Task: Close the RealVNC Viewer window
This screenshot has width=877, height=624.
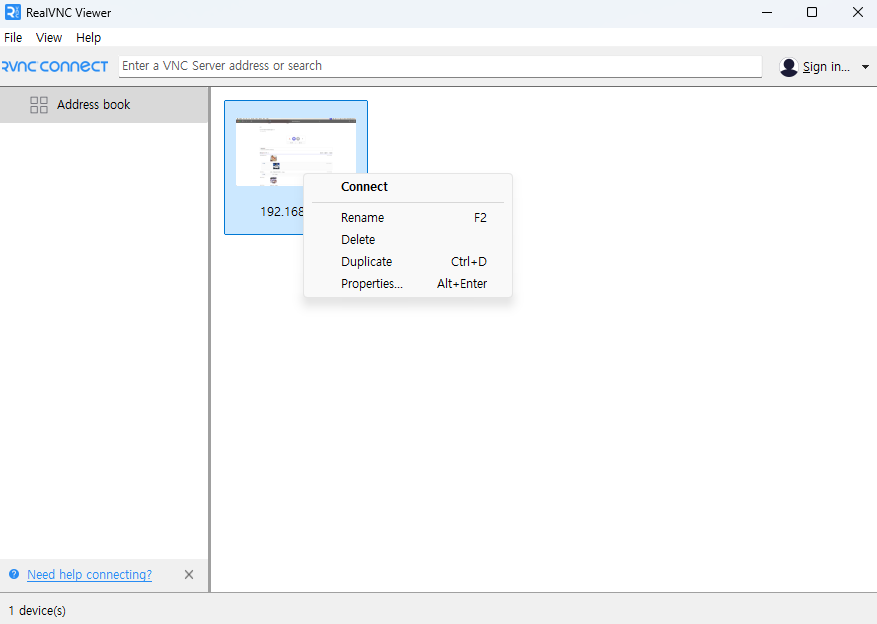Action: [x=857, y=12]
